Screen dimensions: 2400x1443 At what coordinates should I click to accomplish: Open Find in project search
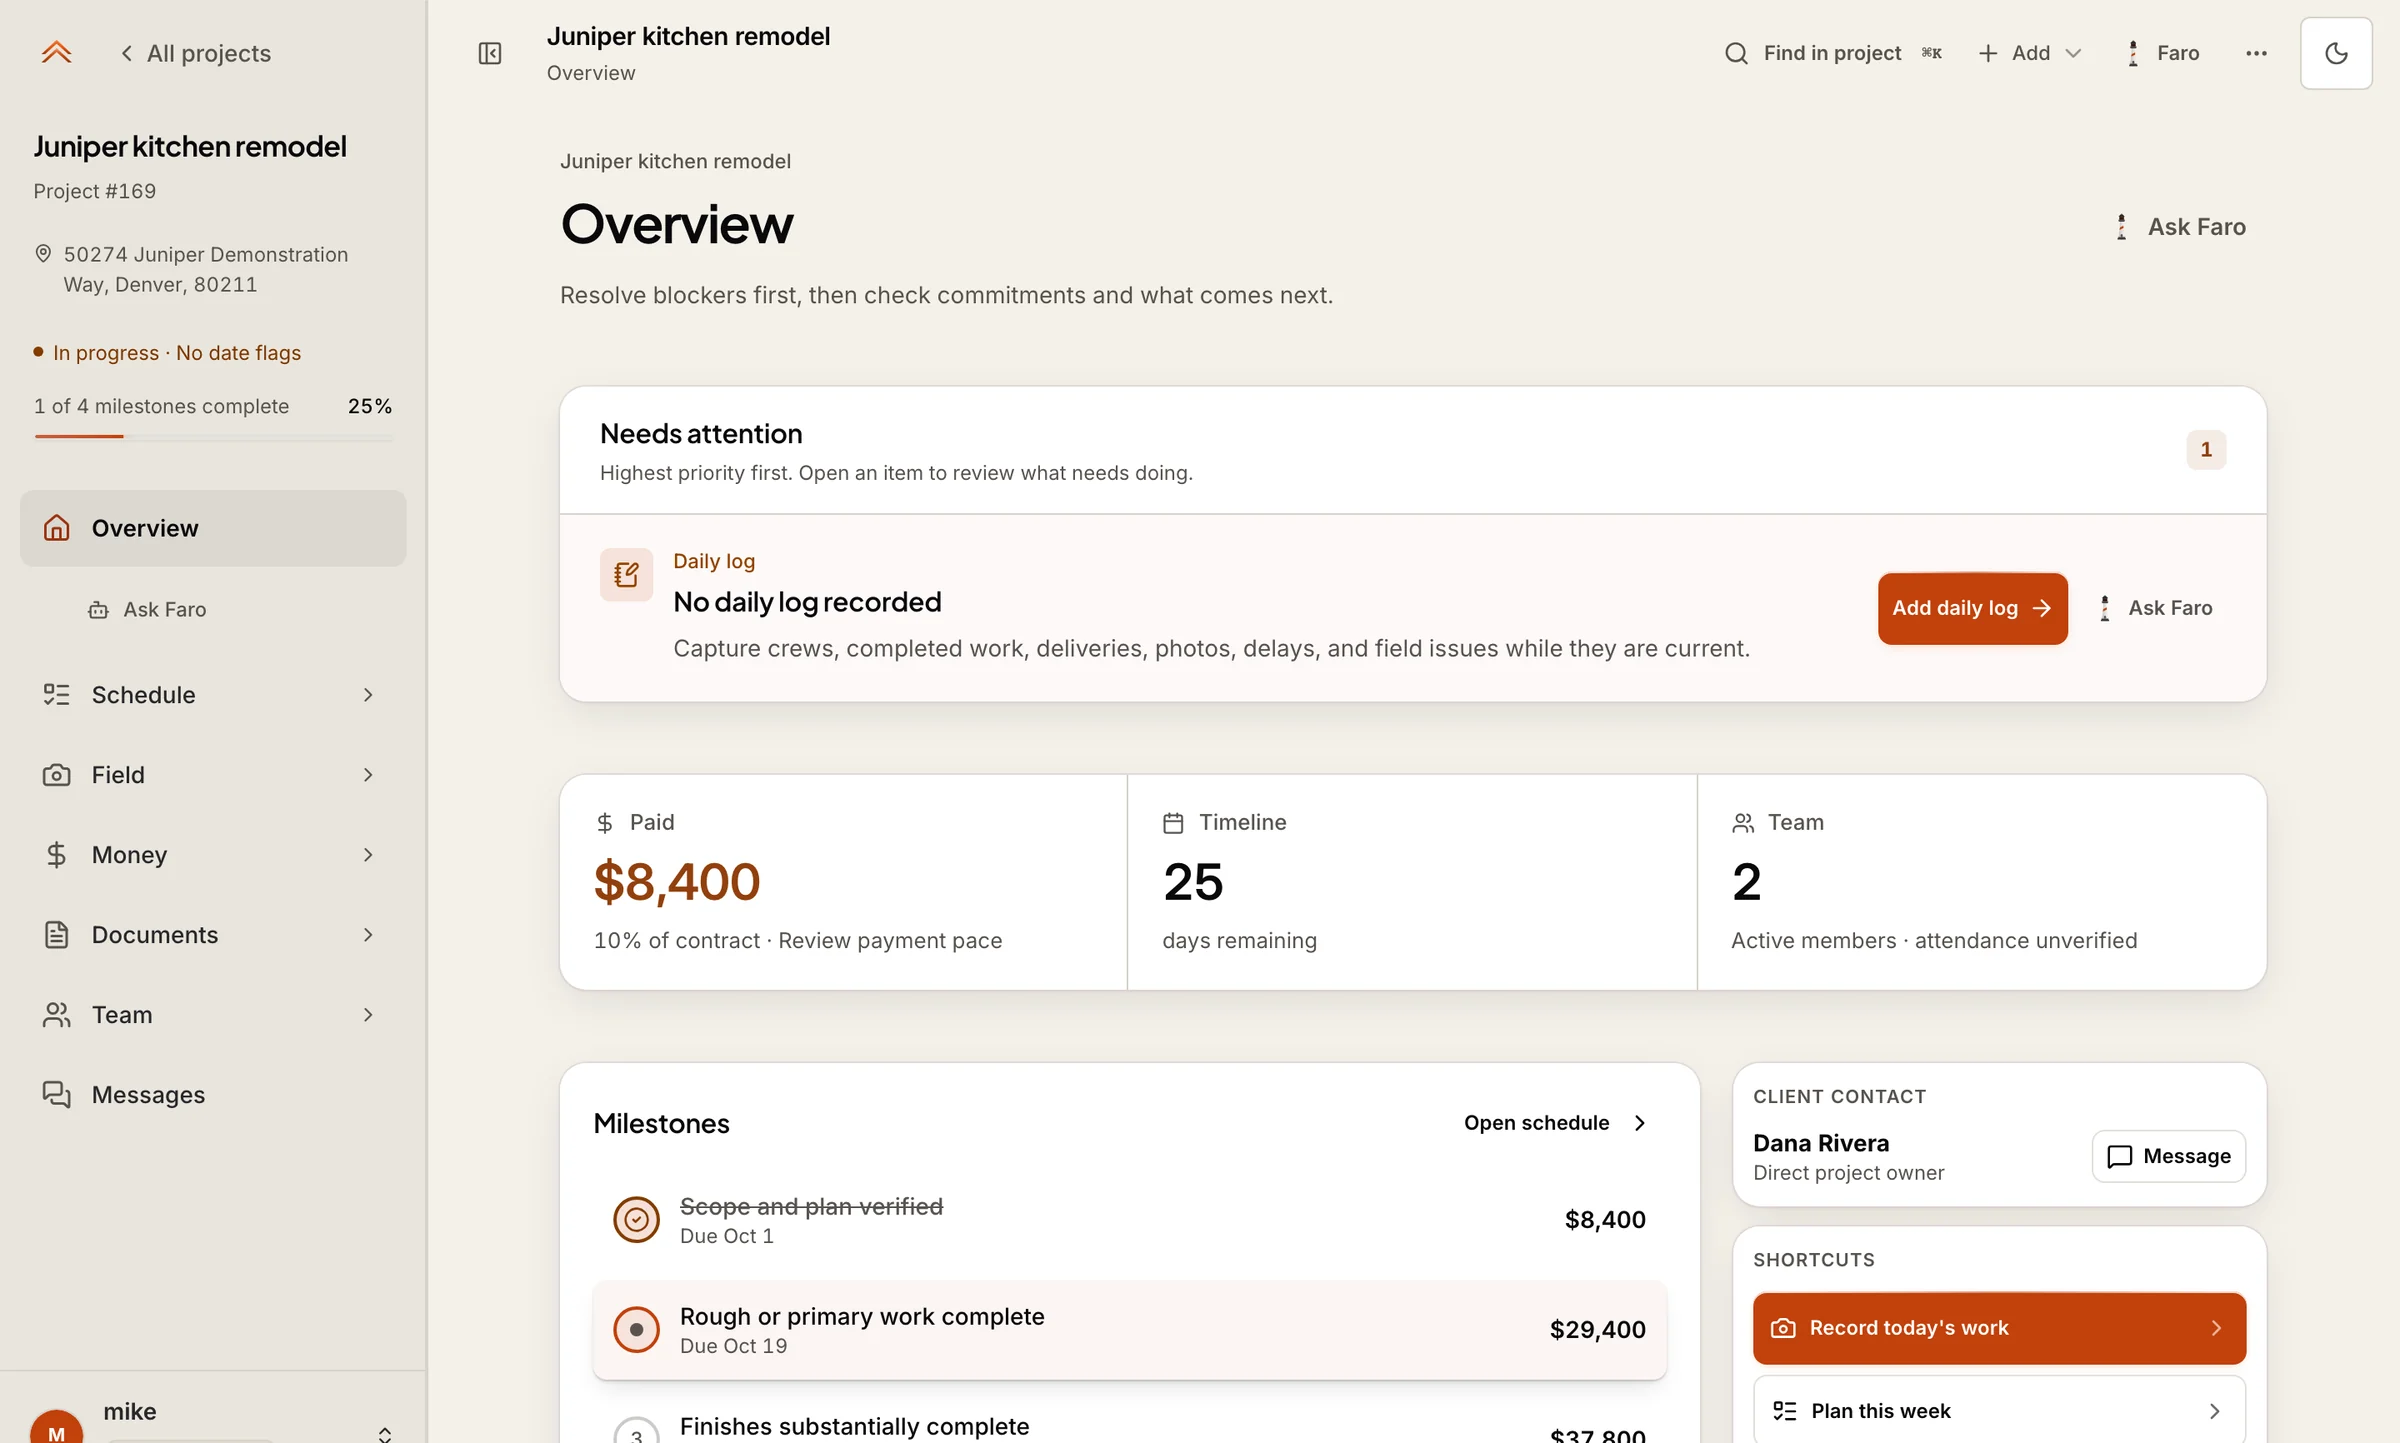pyautogui.click(x=1833, y=53)
